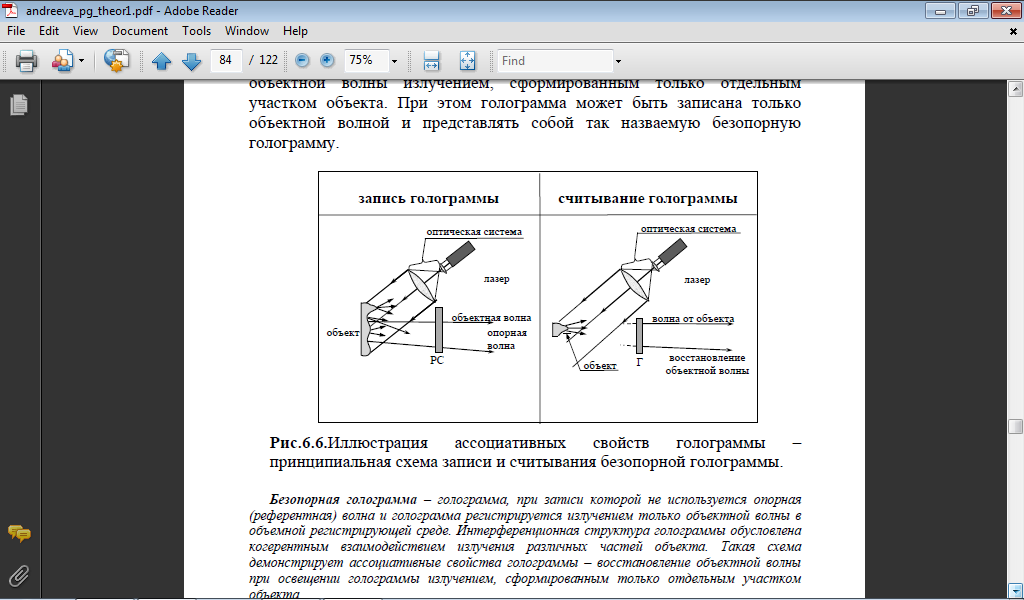Click the label 'восстановление' in right diagram
Image resolution: width=1024 pixels, height=600 pixels.
(707, 358)
